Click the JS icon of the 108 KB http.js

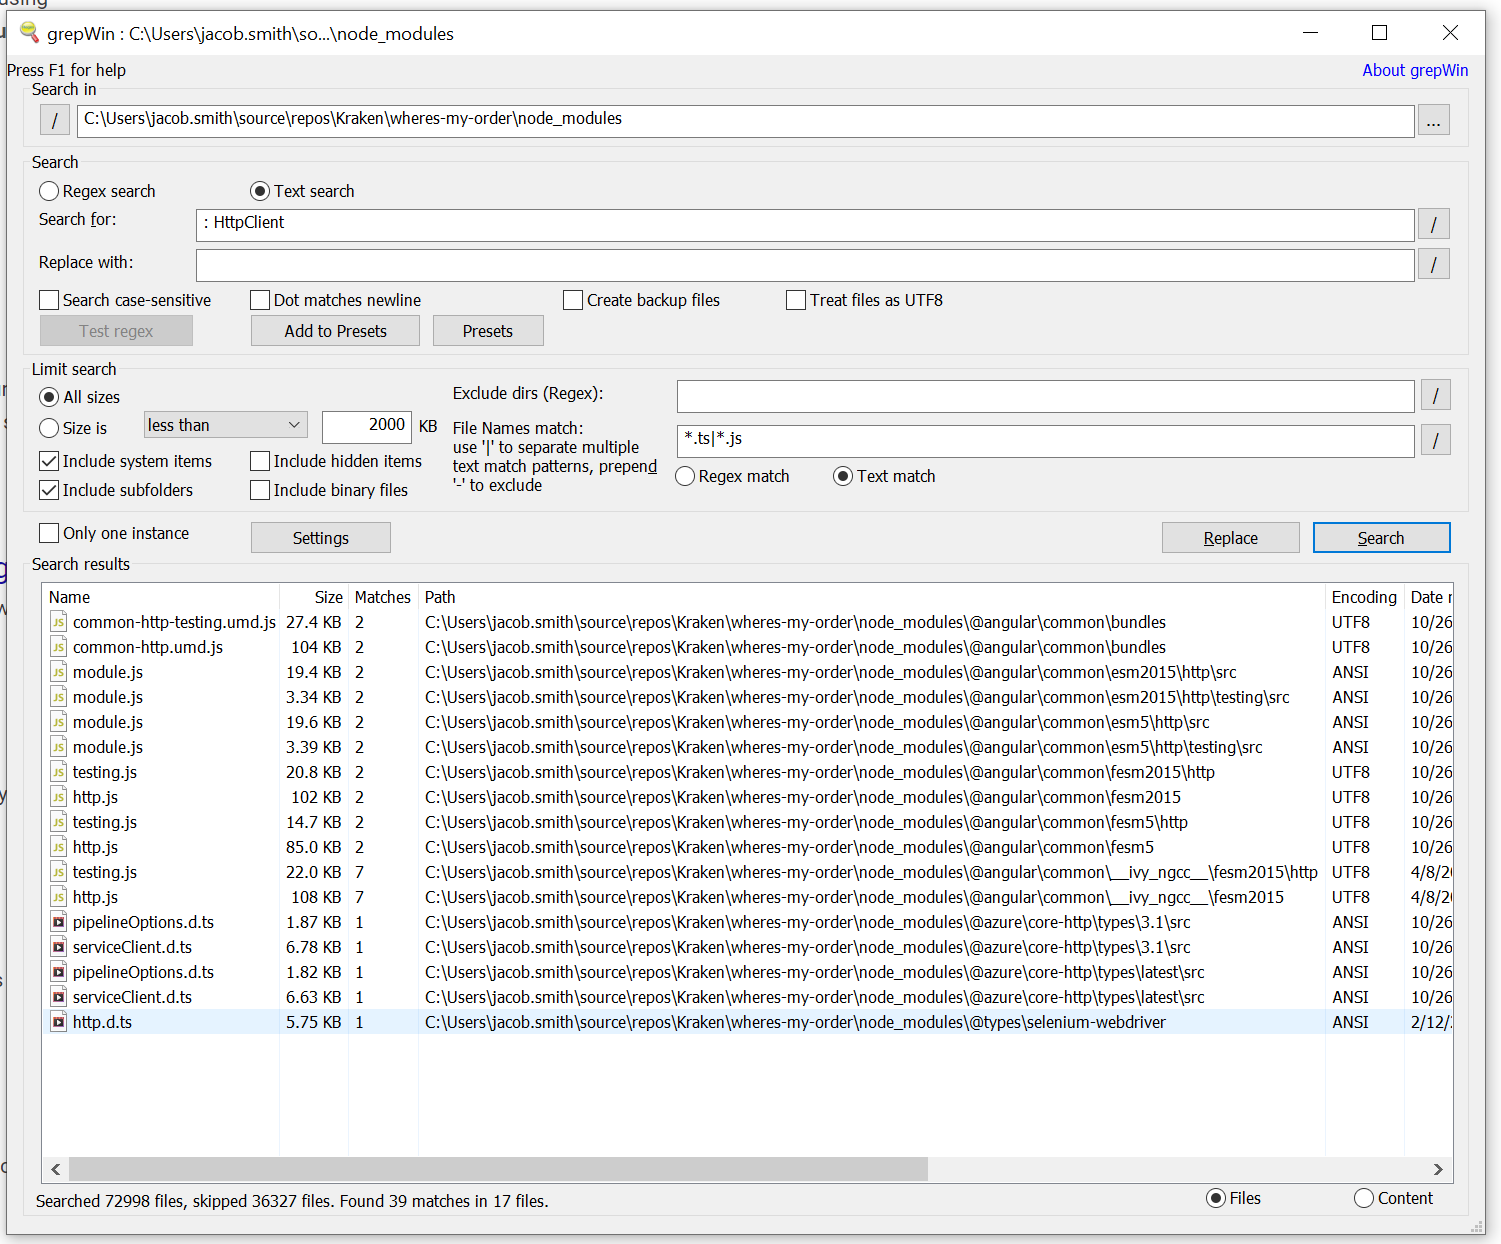tap(59, 897)
